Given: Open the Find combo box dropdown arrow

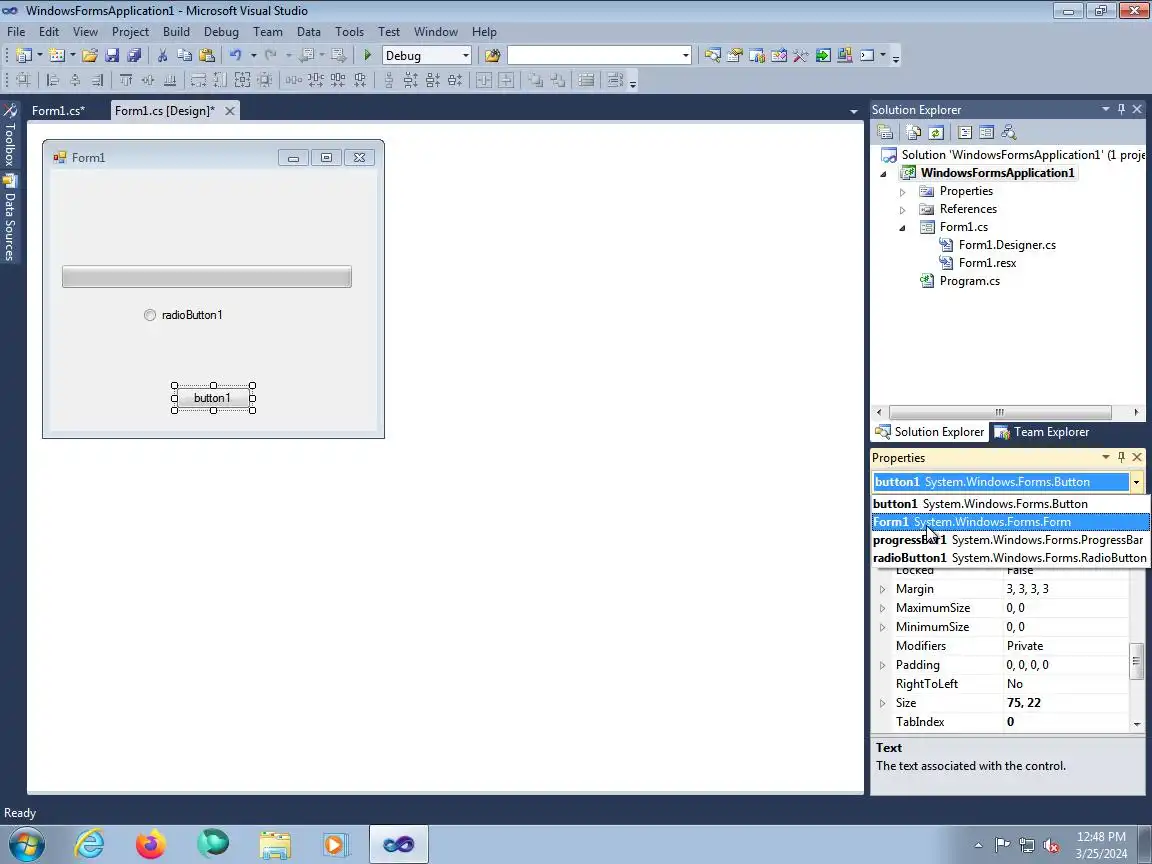Looking at the screenshot, I should click(685, 56).
